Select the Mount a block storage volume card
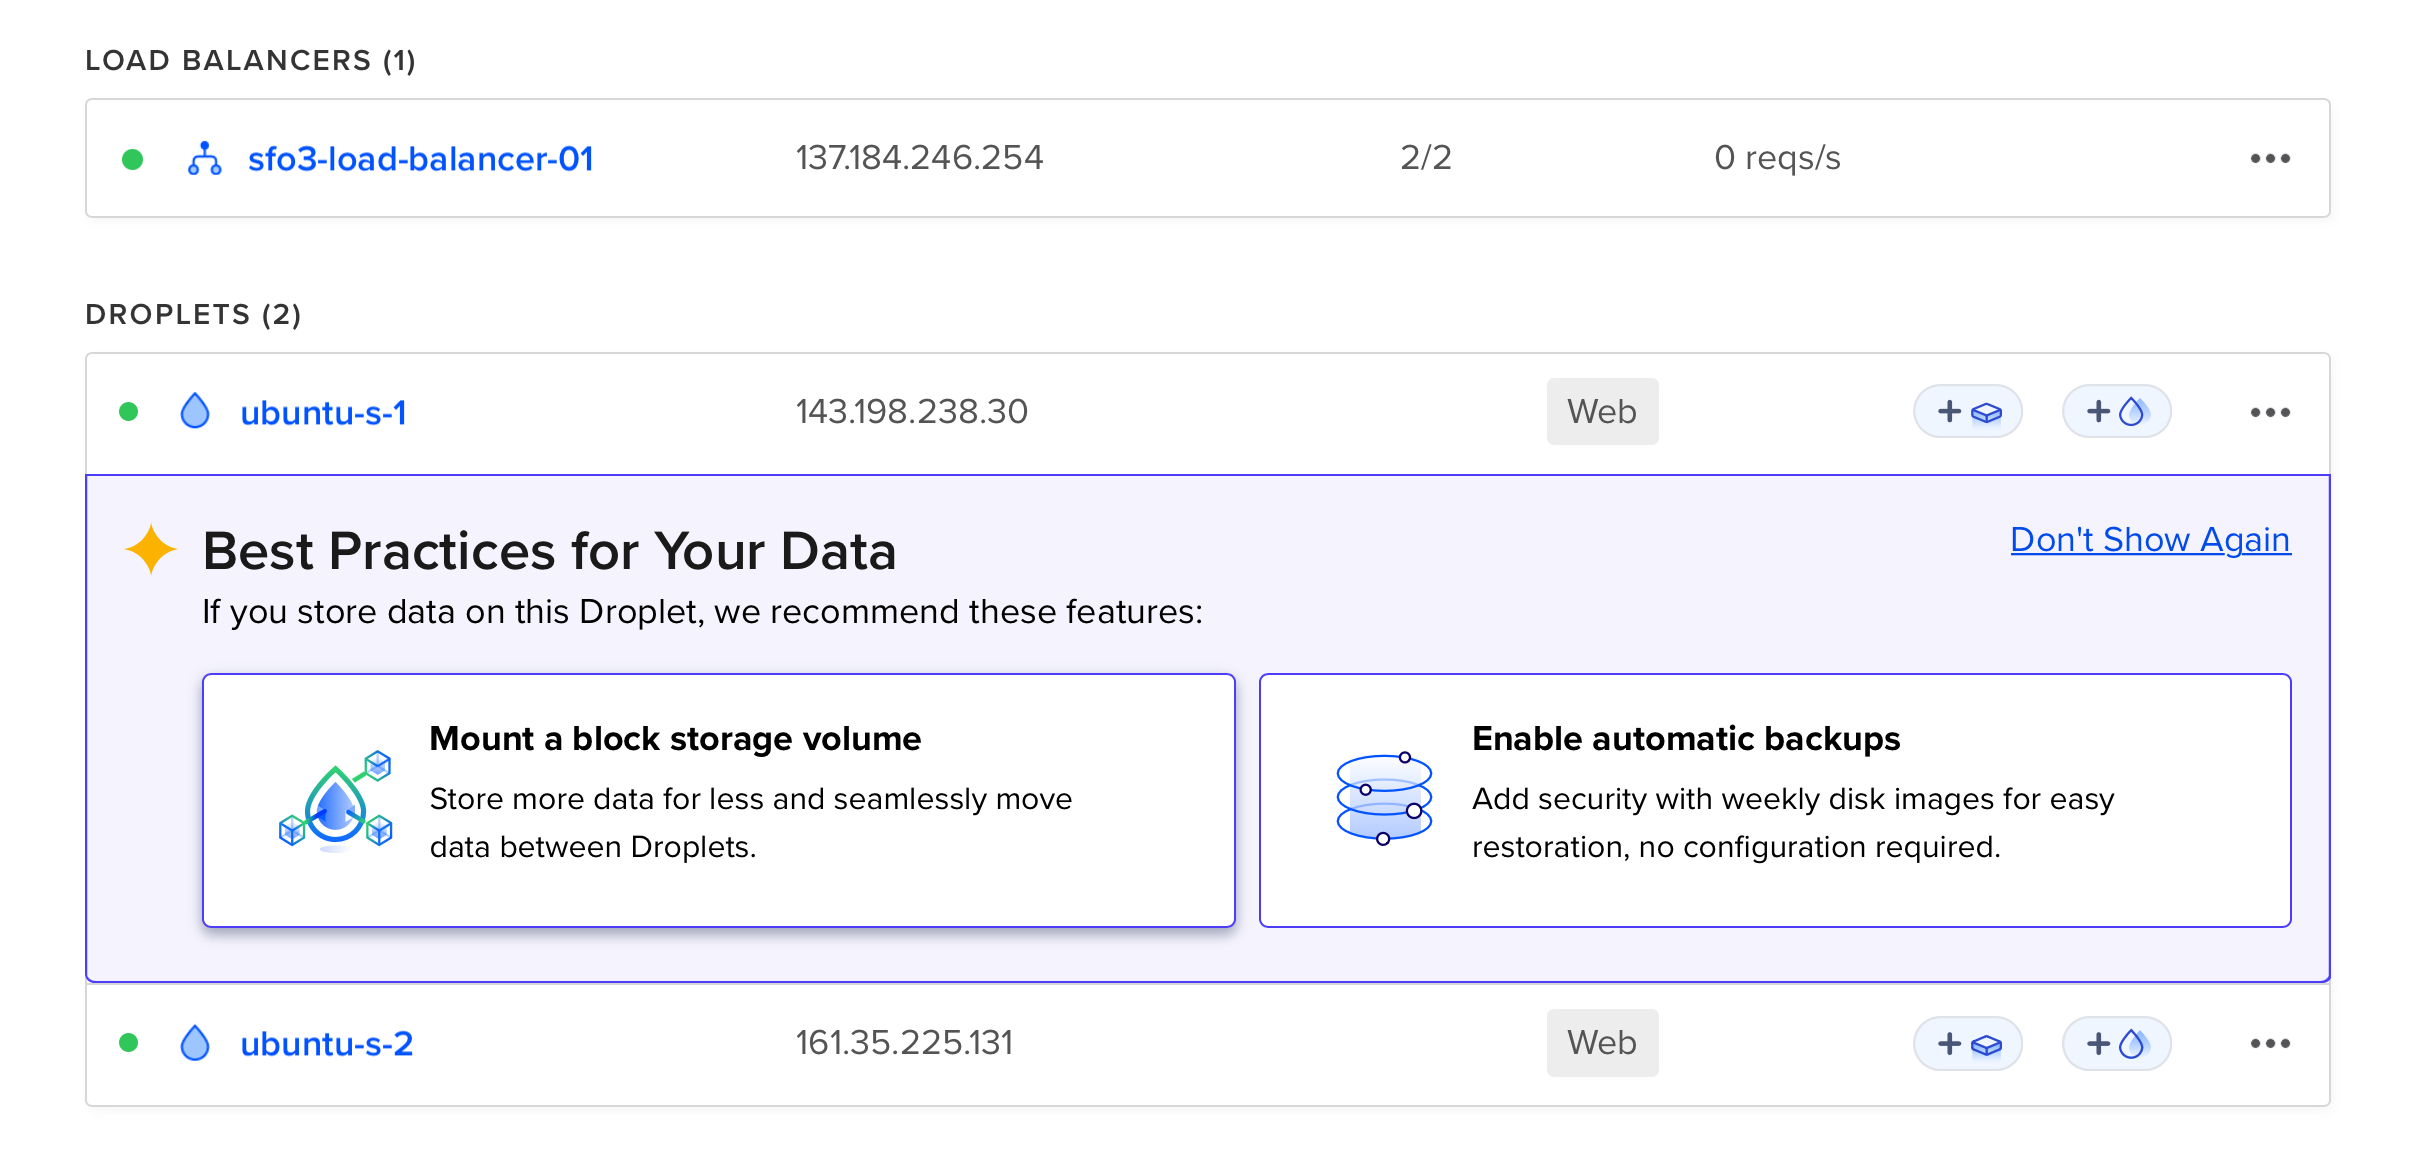Viewport: 2418px width, 1172px height. pos(718,800)
